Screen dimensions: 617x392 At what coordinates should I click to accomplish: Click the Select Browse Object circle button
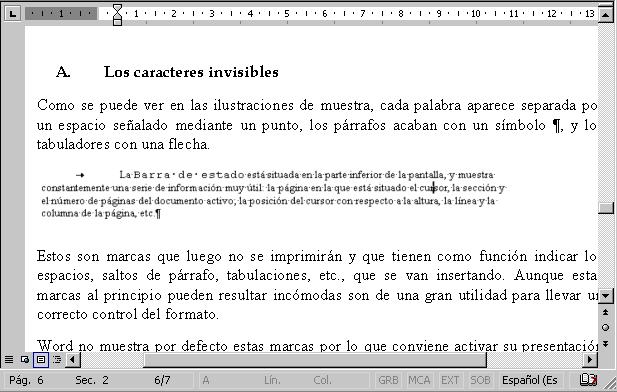point(606,327)
